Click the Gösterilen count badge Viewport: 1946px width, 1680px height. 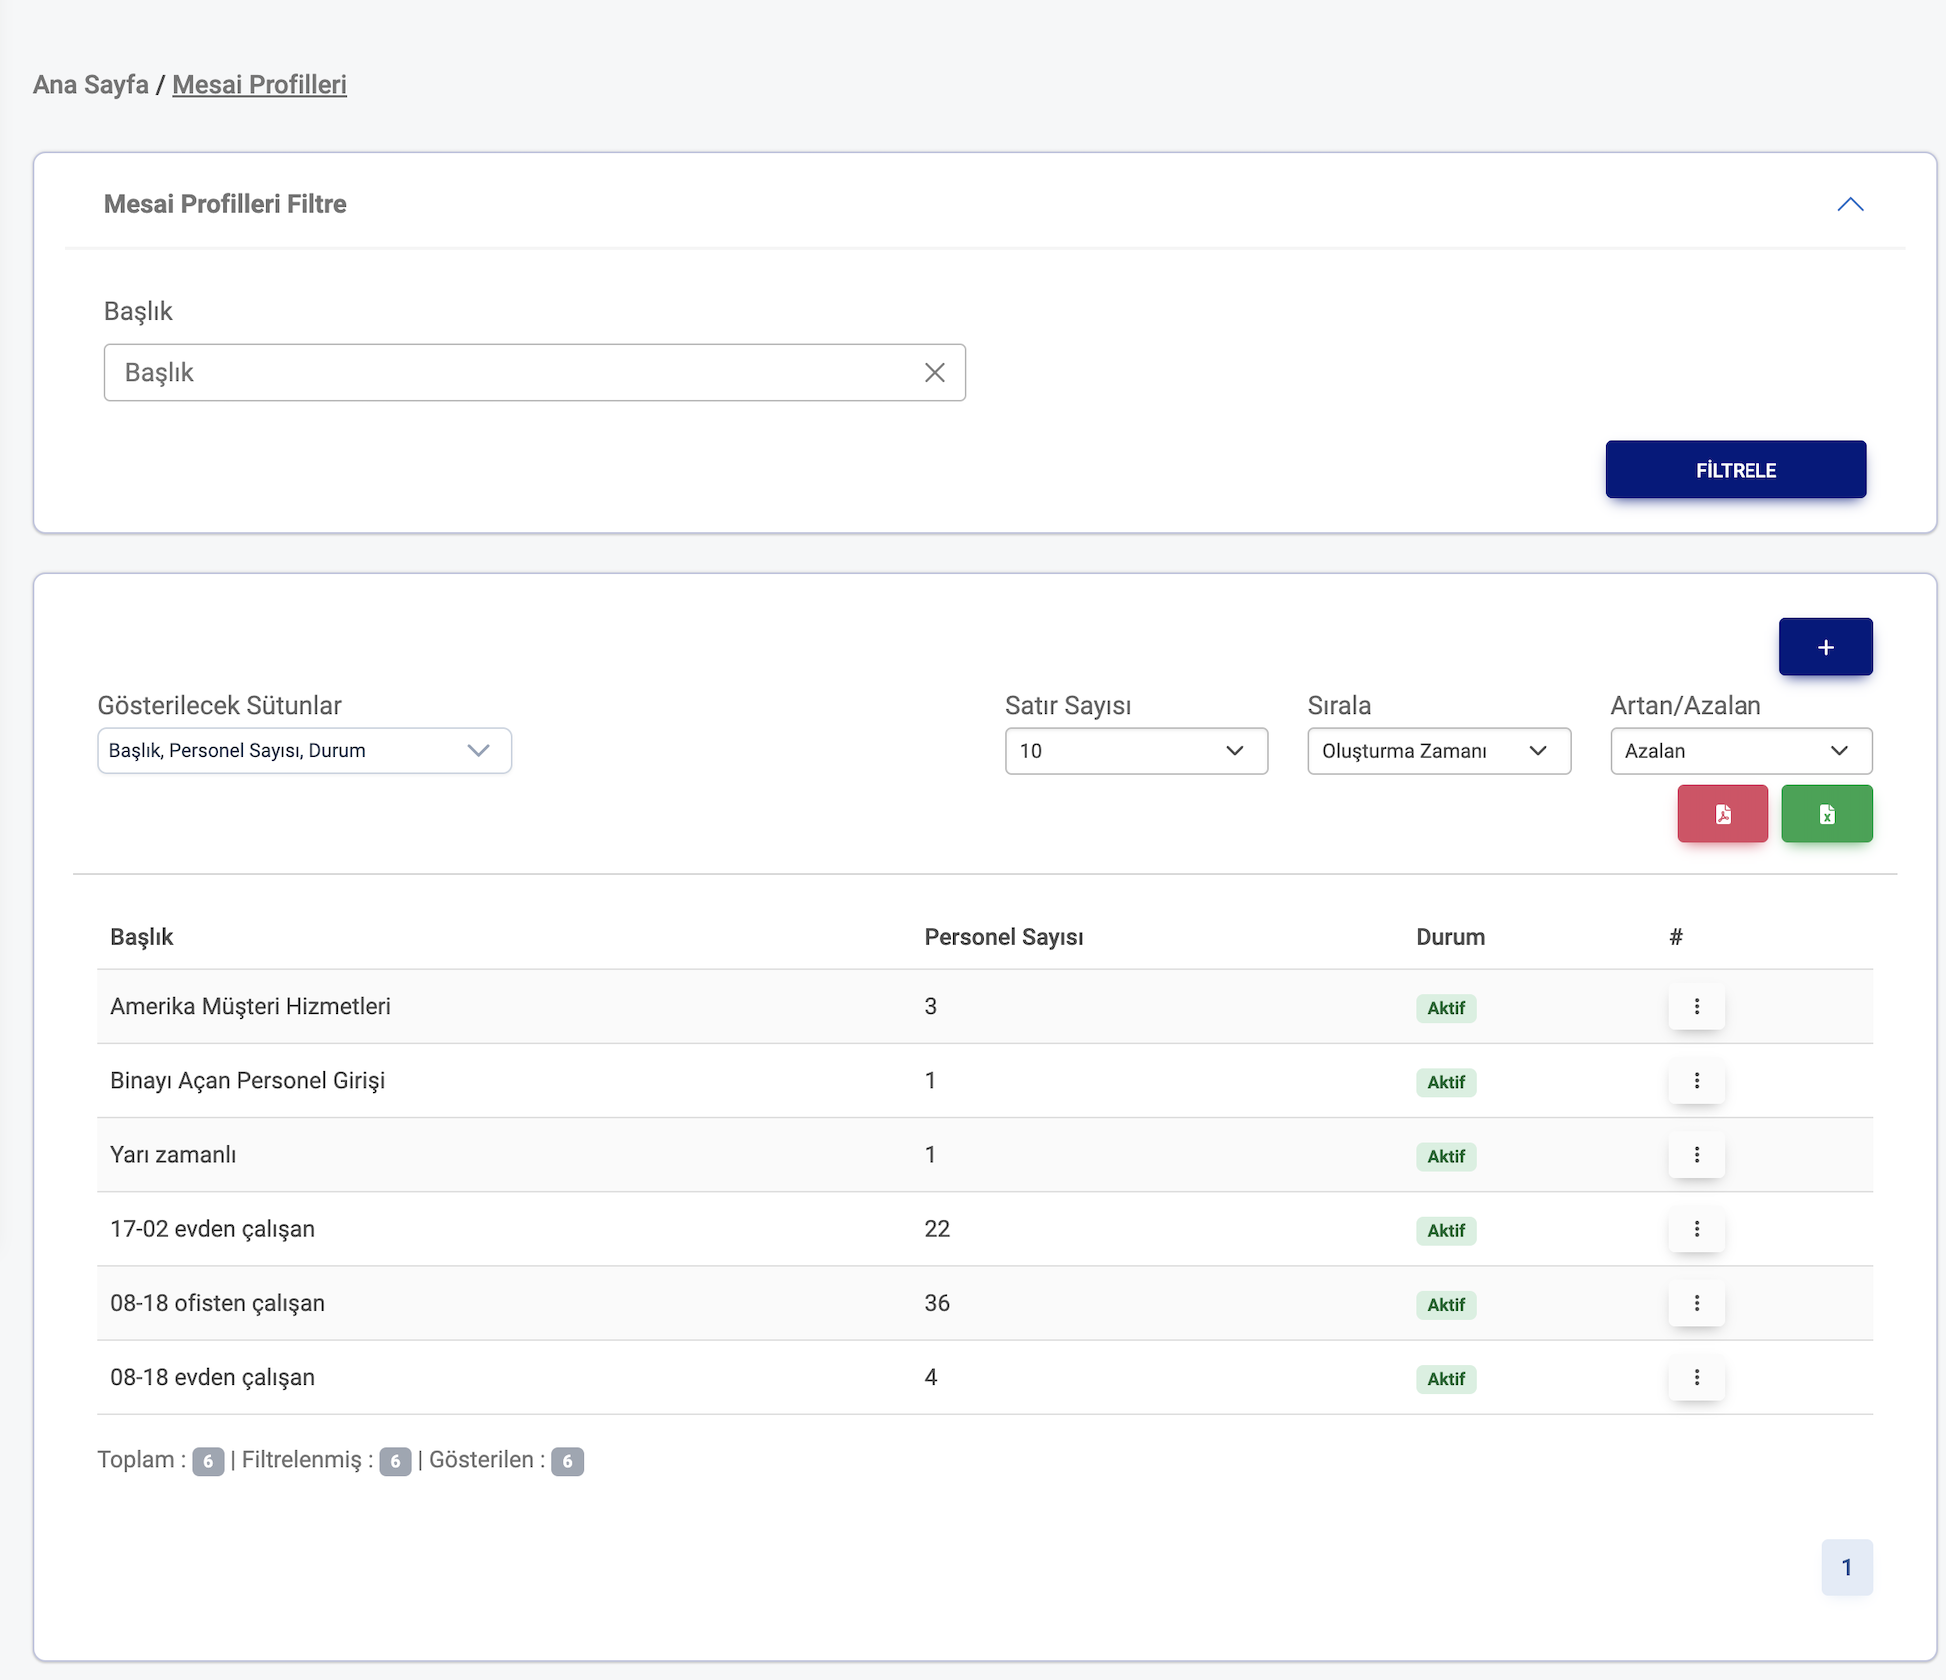567,1461
